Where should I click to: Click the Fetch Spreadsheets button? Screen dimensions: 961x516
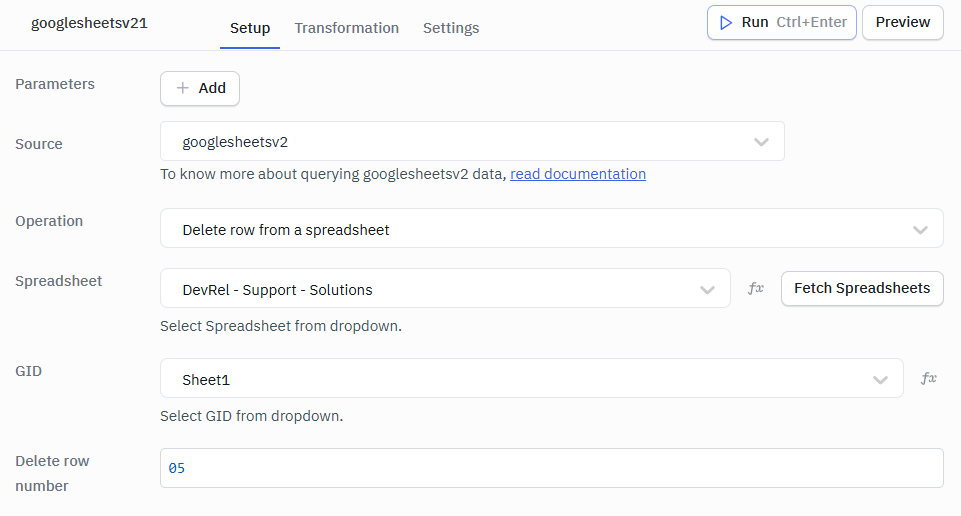click(x=861, y=288)
